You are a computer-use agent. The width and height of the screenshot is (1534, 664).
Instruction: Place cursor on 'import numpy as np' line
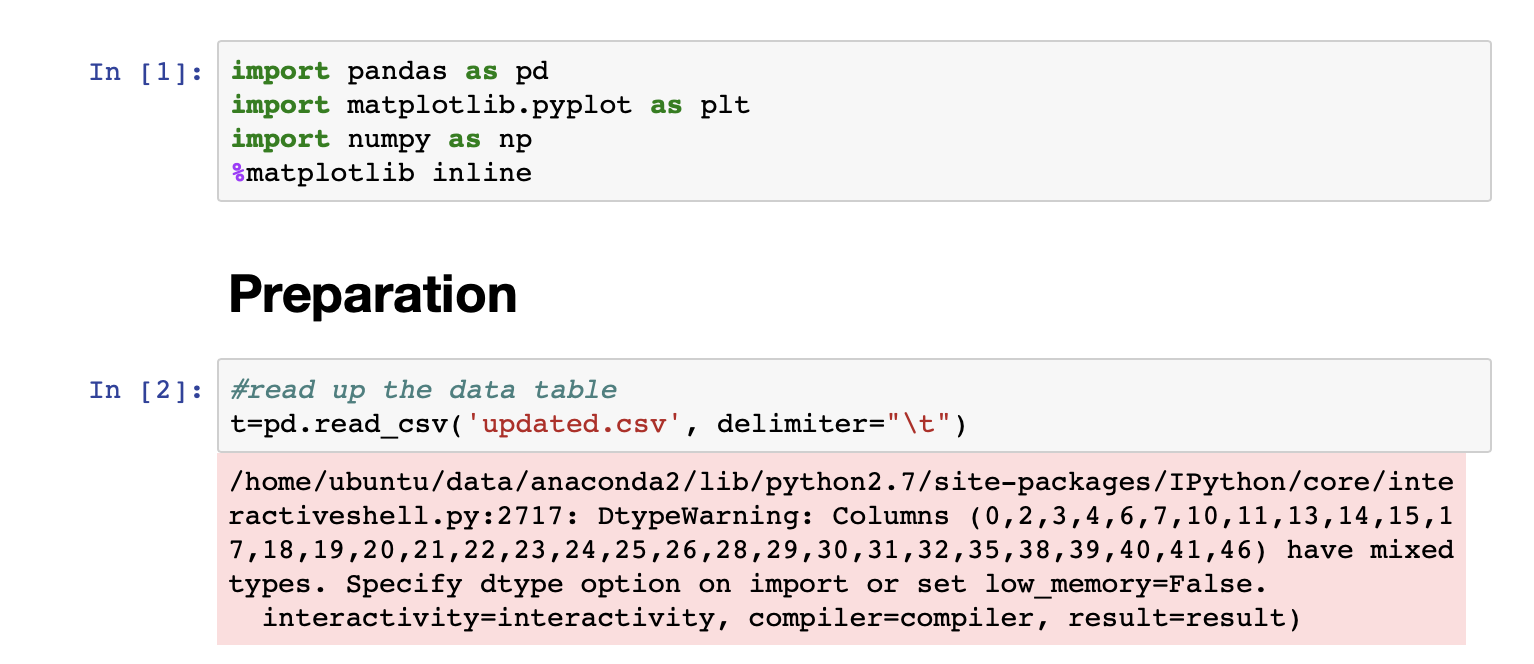tap(381, 139)
